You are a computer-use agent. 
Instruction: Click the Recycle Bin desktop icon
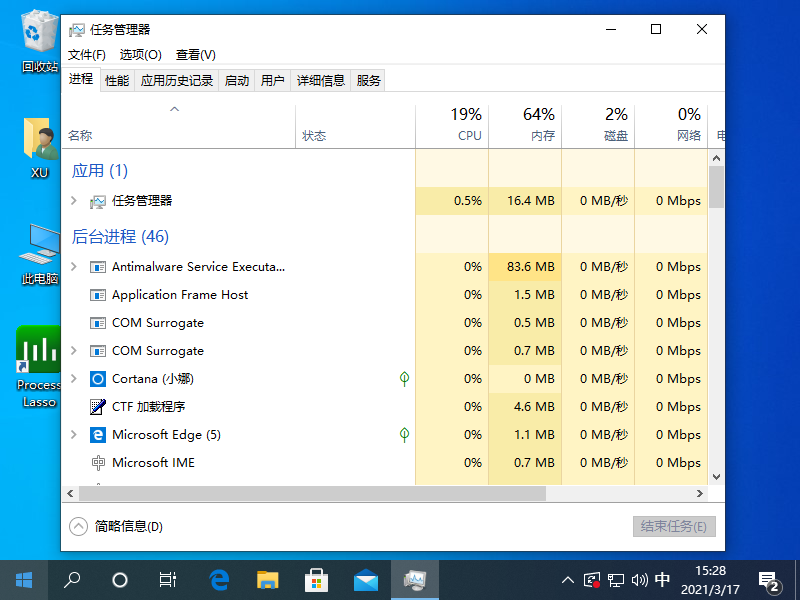point(39,40)
